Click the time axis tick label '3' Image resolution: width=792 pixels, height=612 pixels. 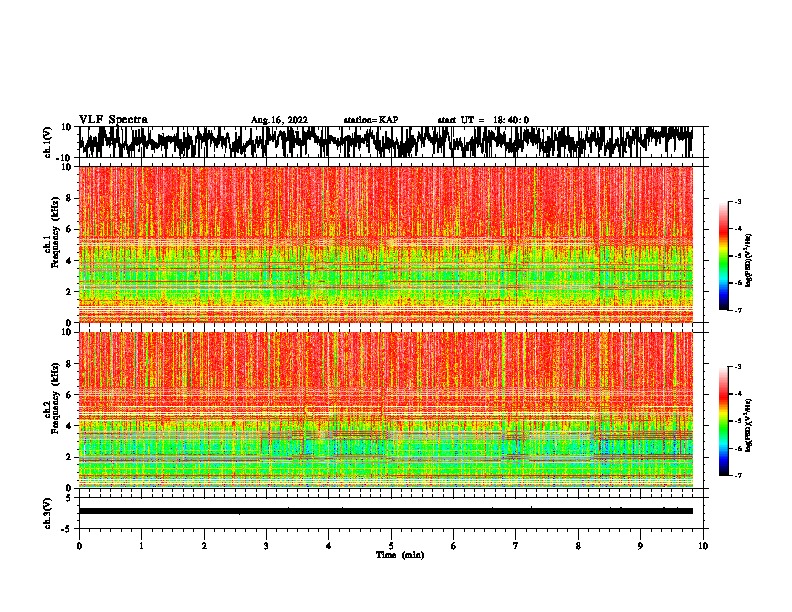pos(266,546)
